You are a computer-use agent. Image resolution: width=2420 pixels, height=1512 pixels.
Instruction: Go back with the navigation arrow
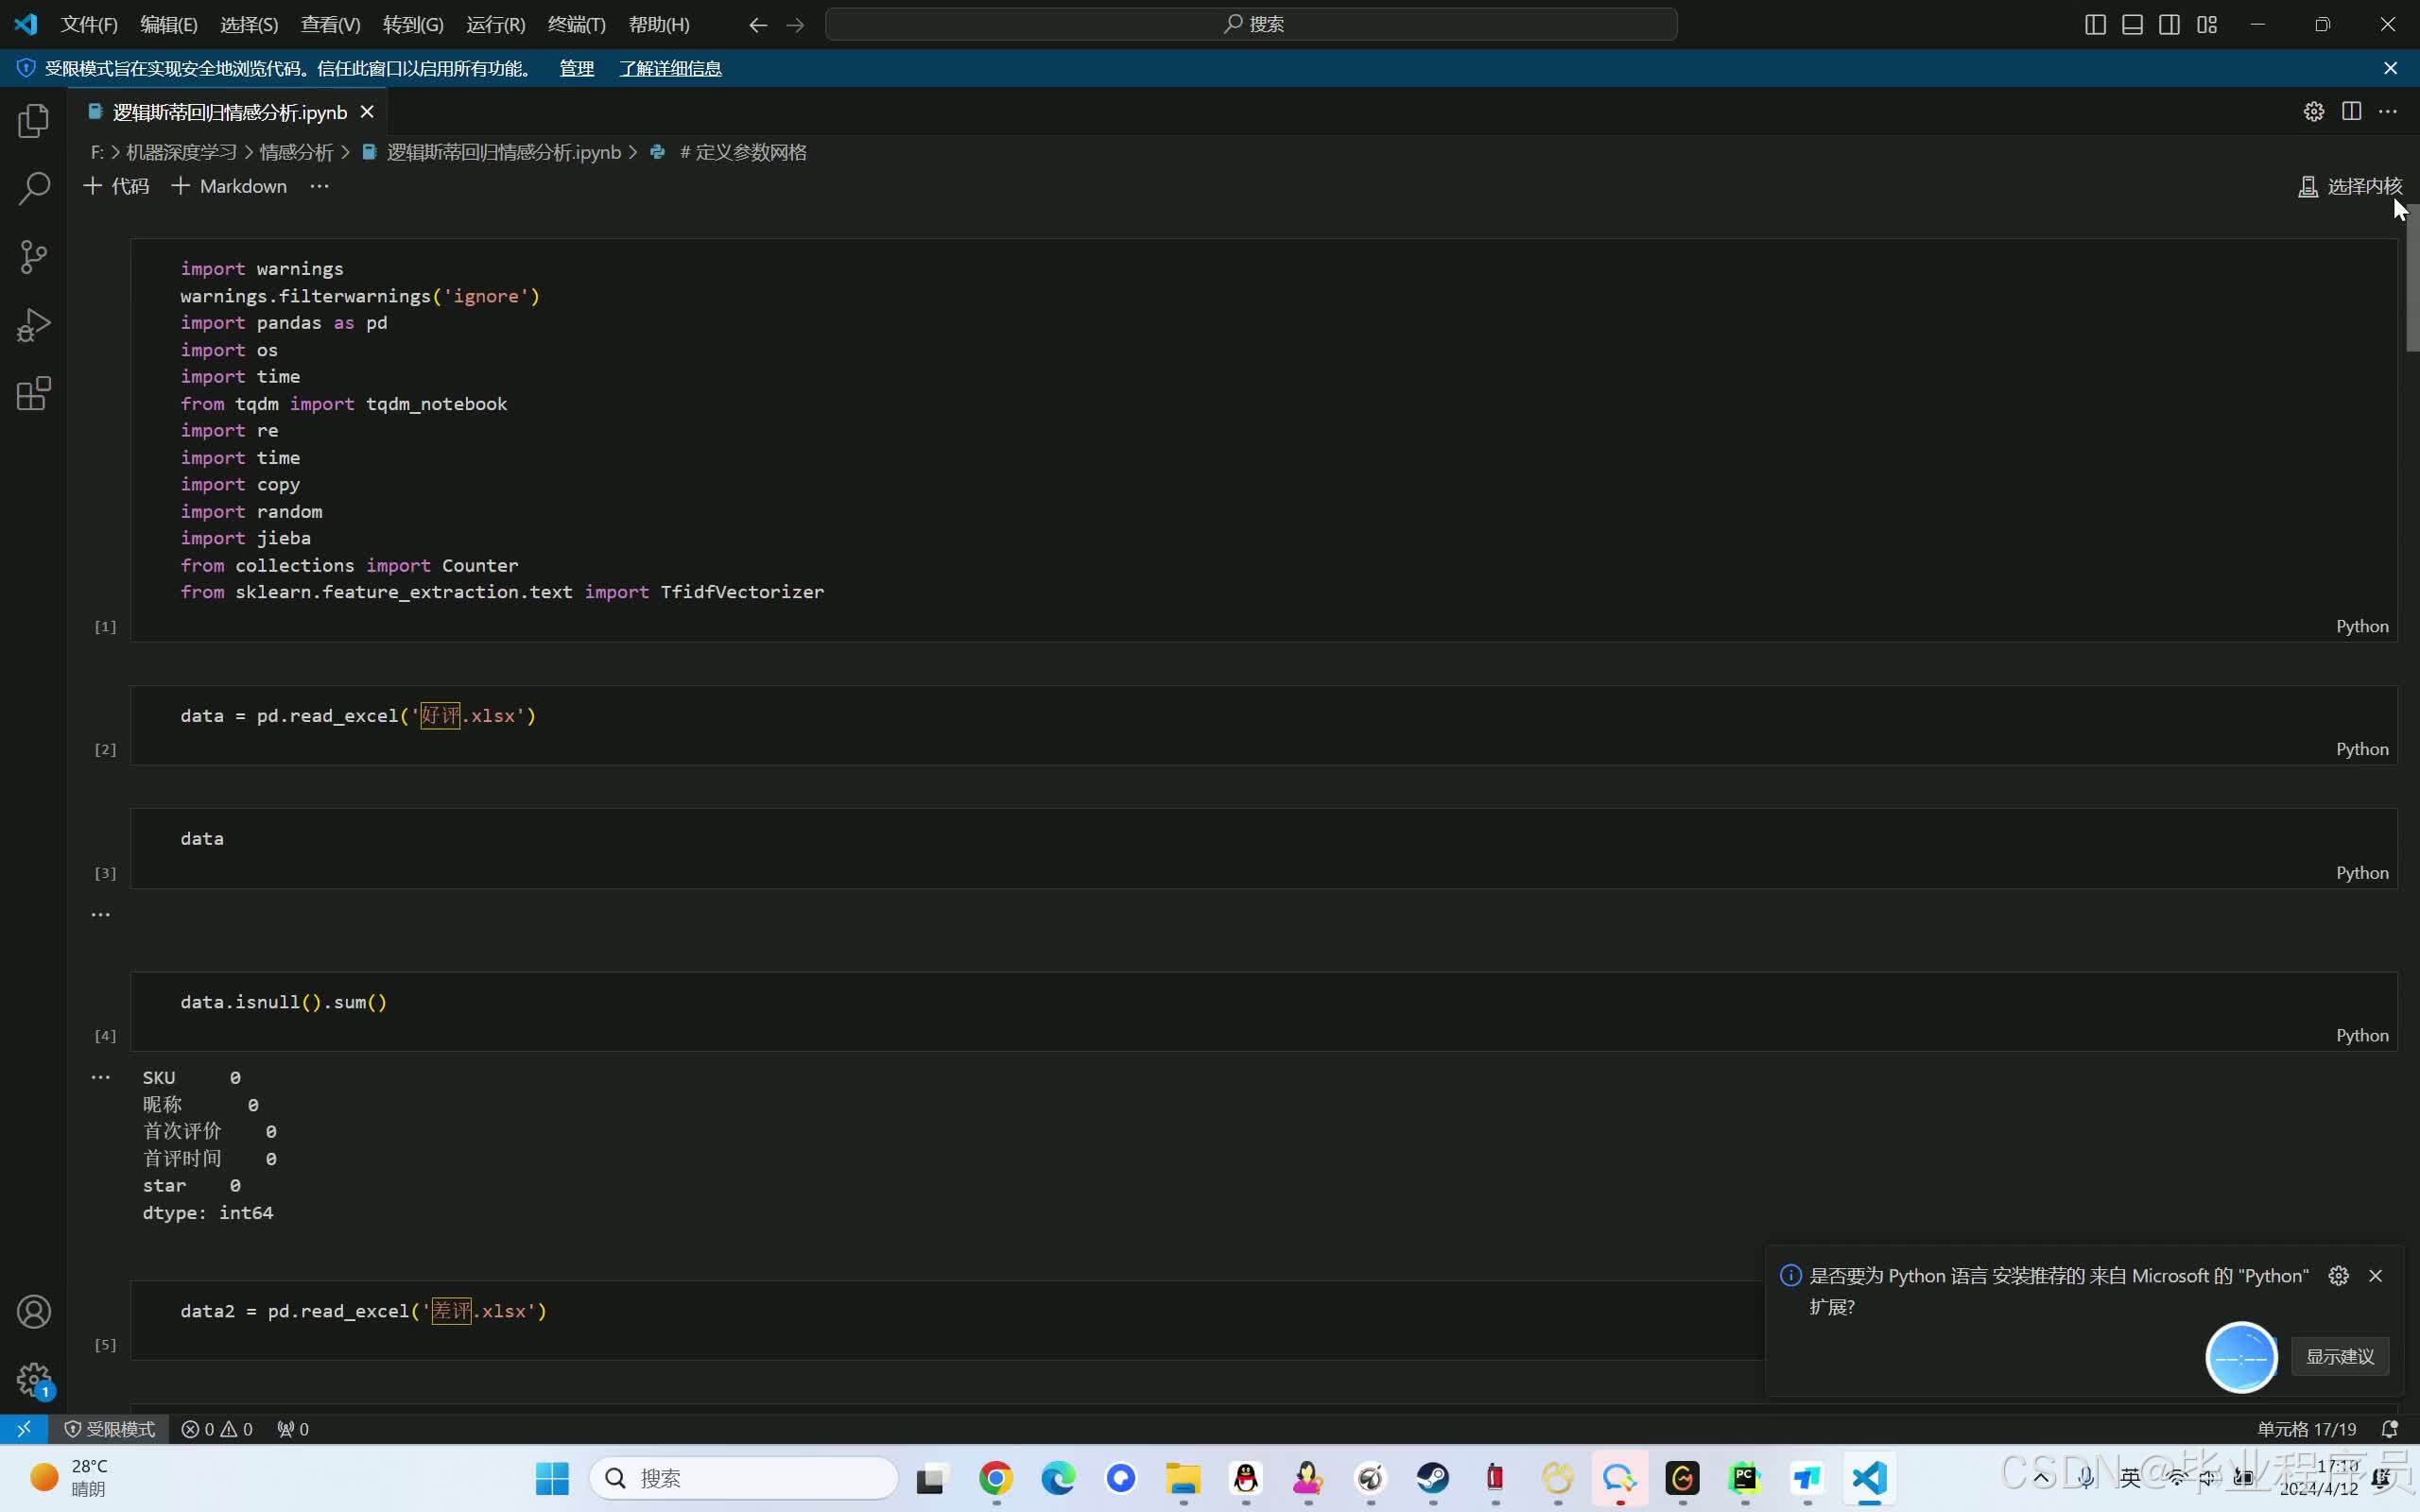[758, 24]
